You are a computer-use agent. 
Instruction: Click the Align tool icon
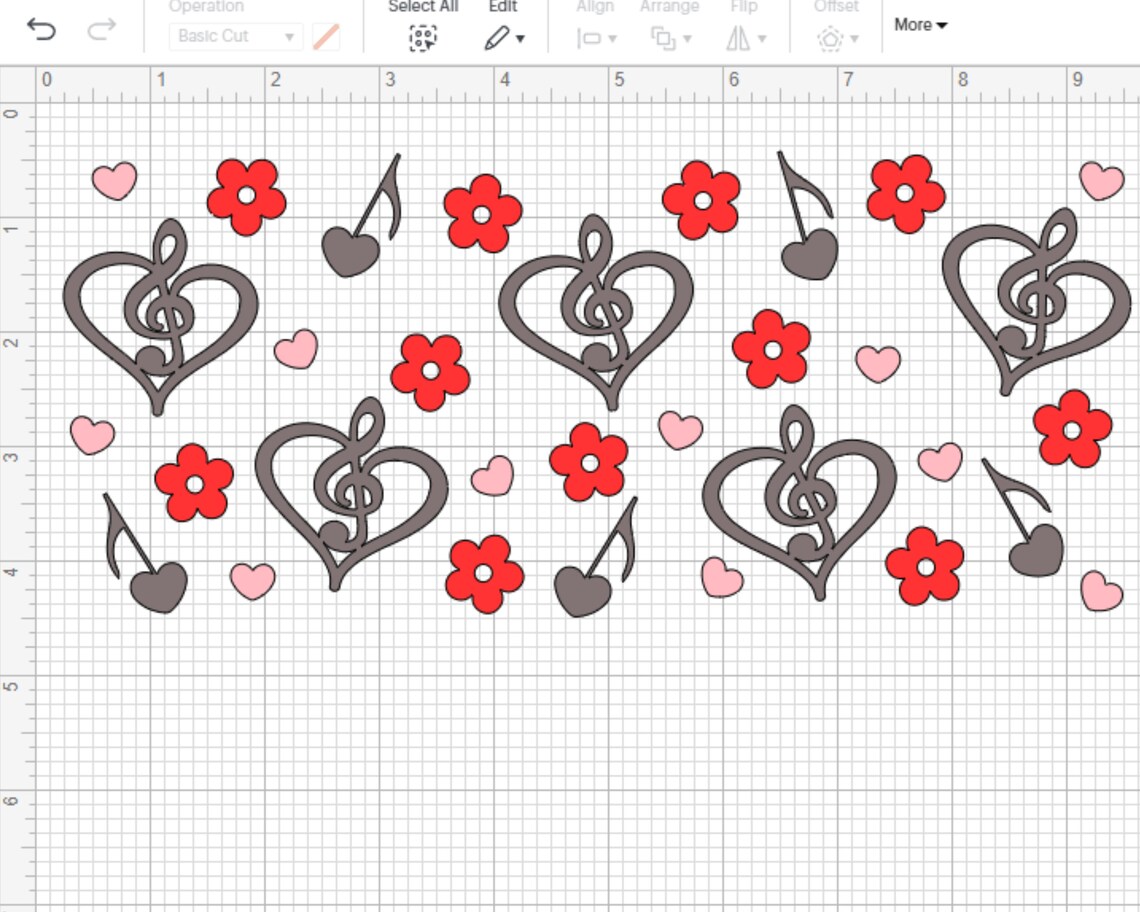pyautogui.click(x=588, y=37)
